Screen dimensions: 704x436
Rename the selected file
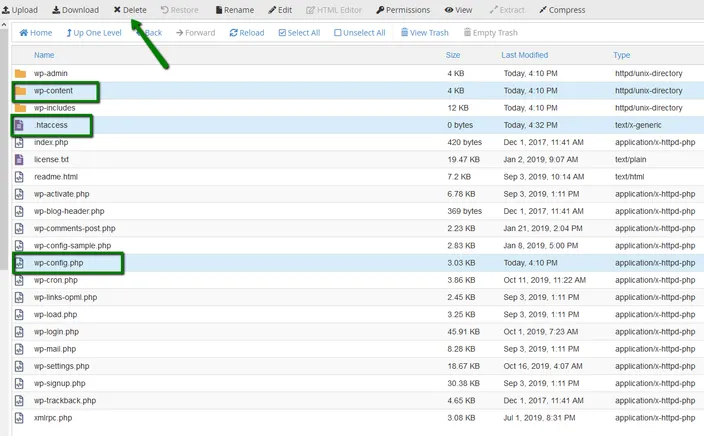[x=234, y=10]
